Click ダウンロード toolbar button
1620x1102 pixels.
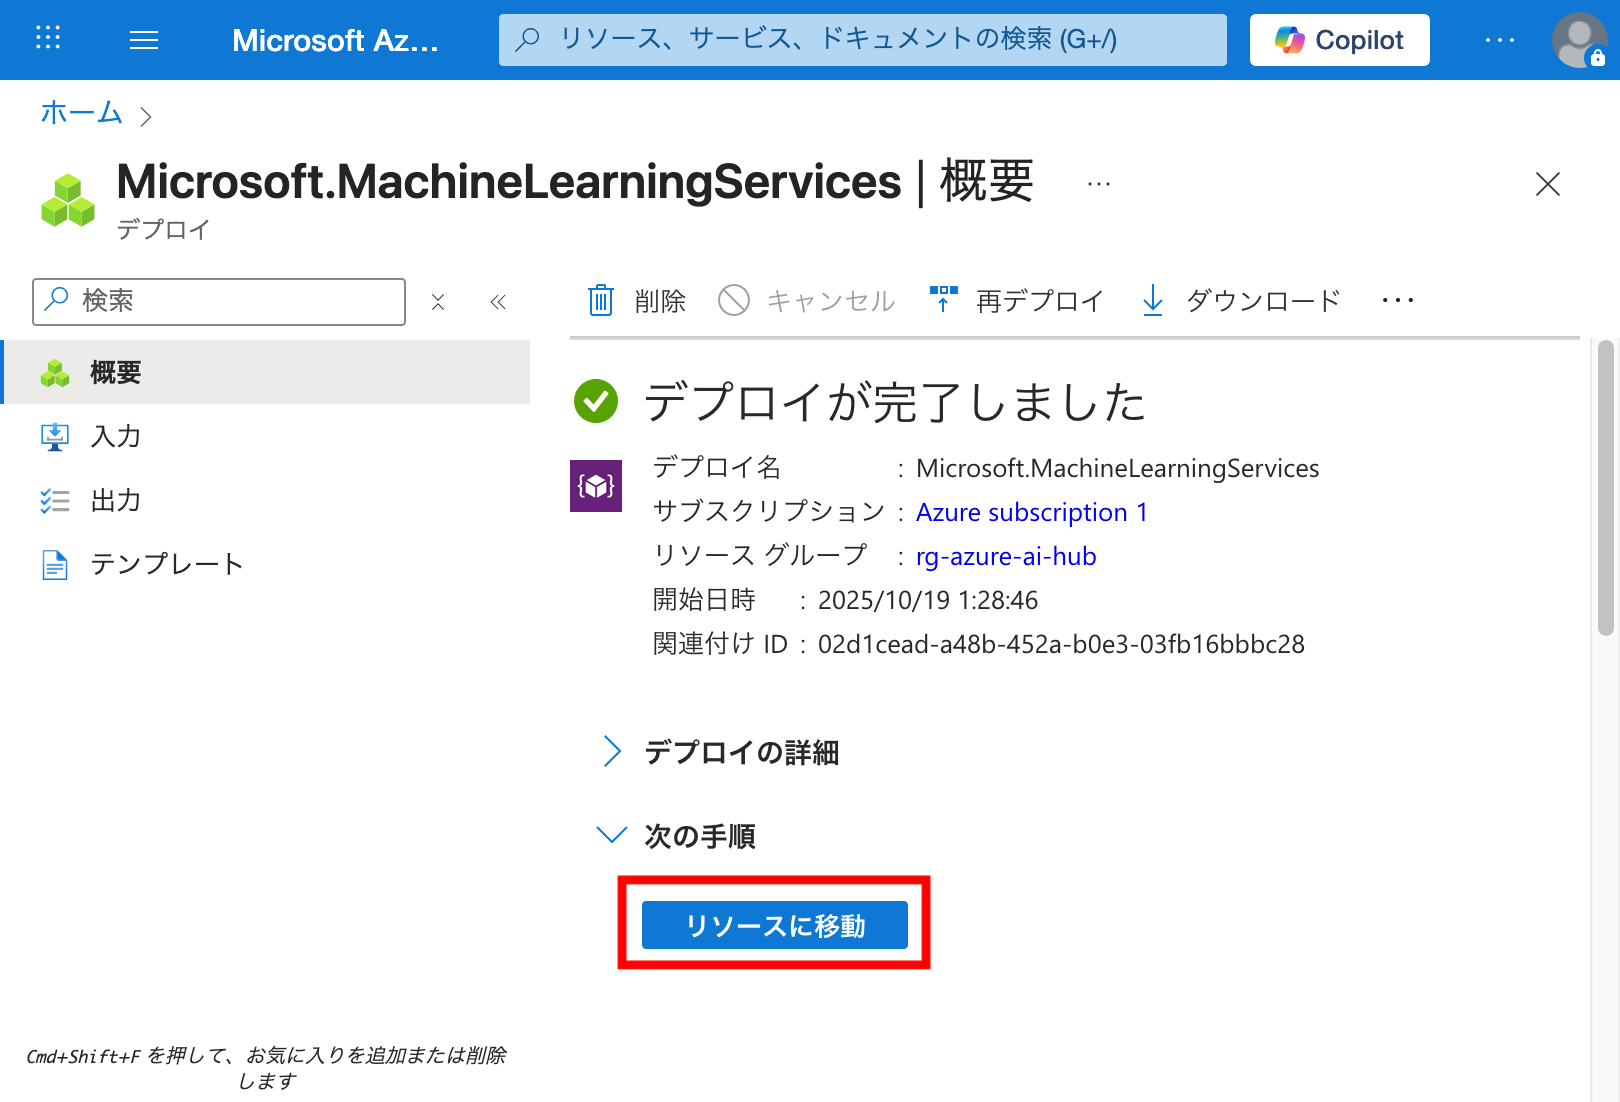1241,300
